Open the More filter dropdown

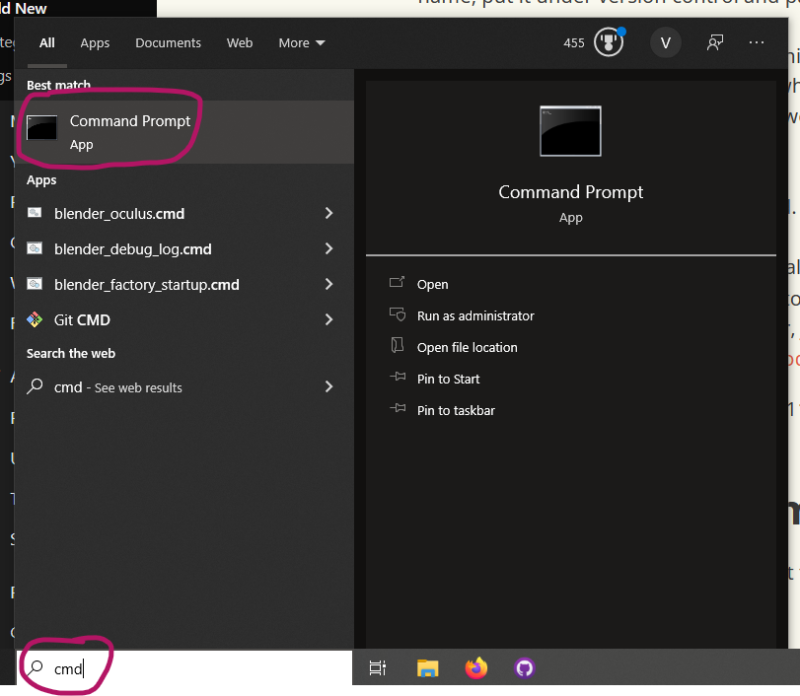(302, 43)
